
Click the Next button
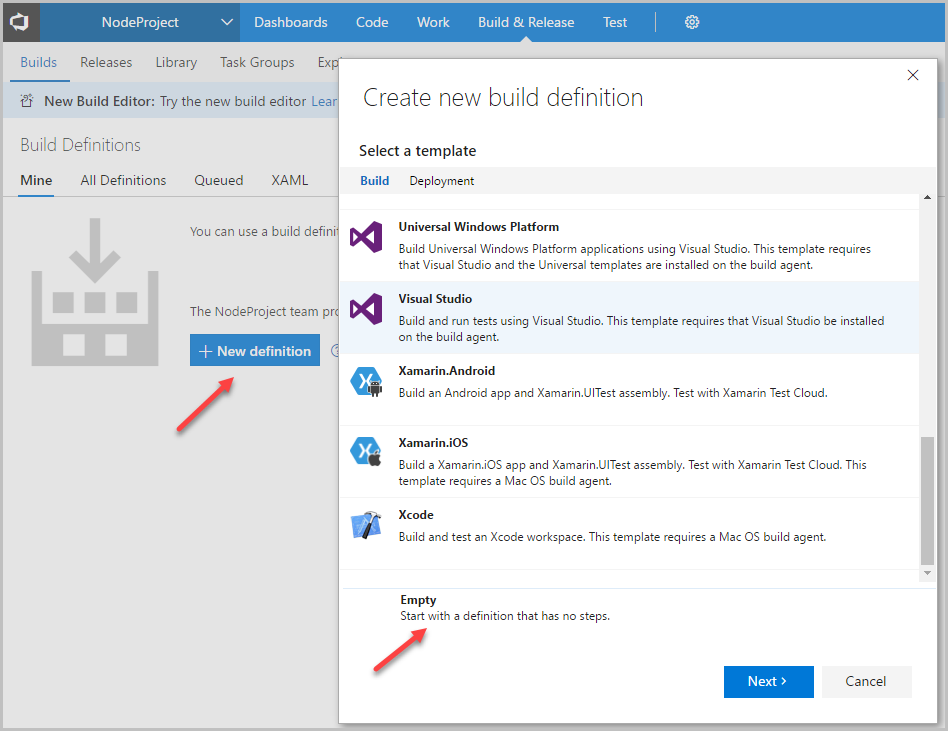[768, 681]
